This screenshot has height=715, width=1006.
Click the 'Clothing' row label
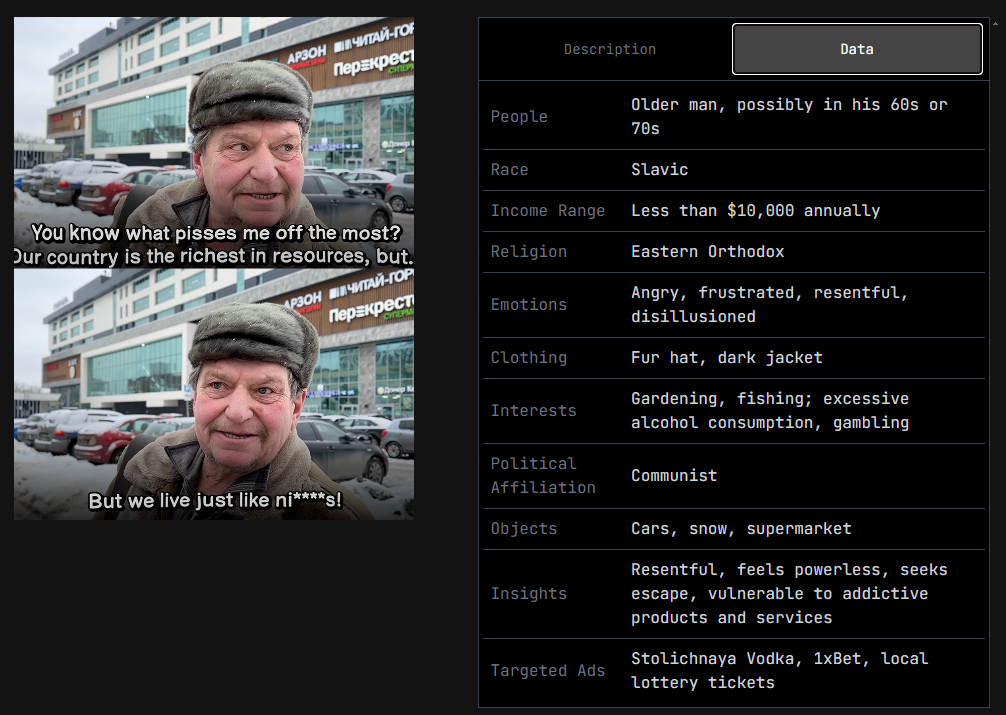click(x=529, y=358)
